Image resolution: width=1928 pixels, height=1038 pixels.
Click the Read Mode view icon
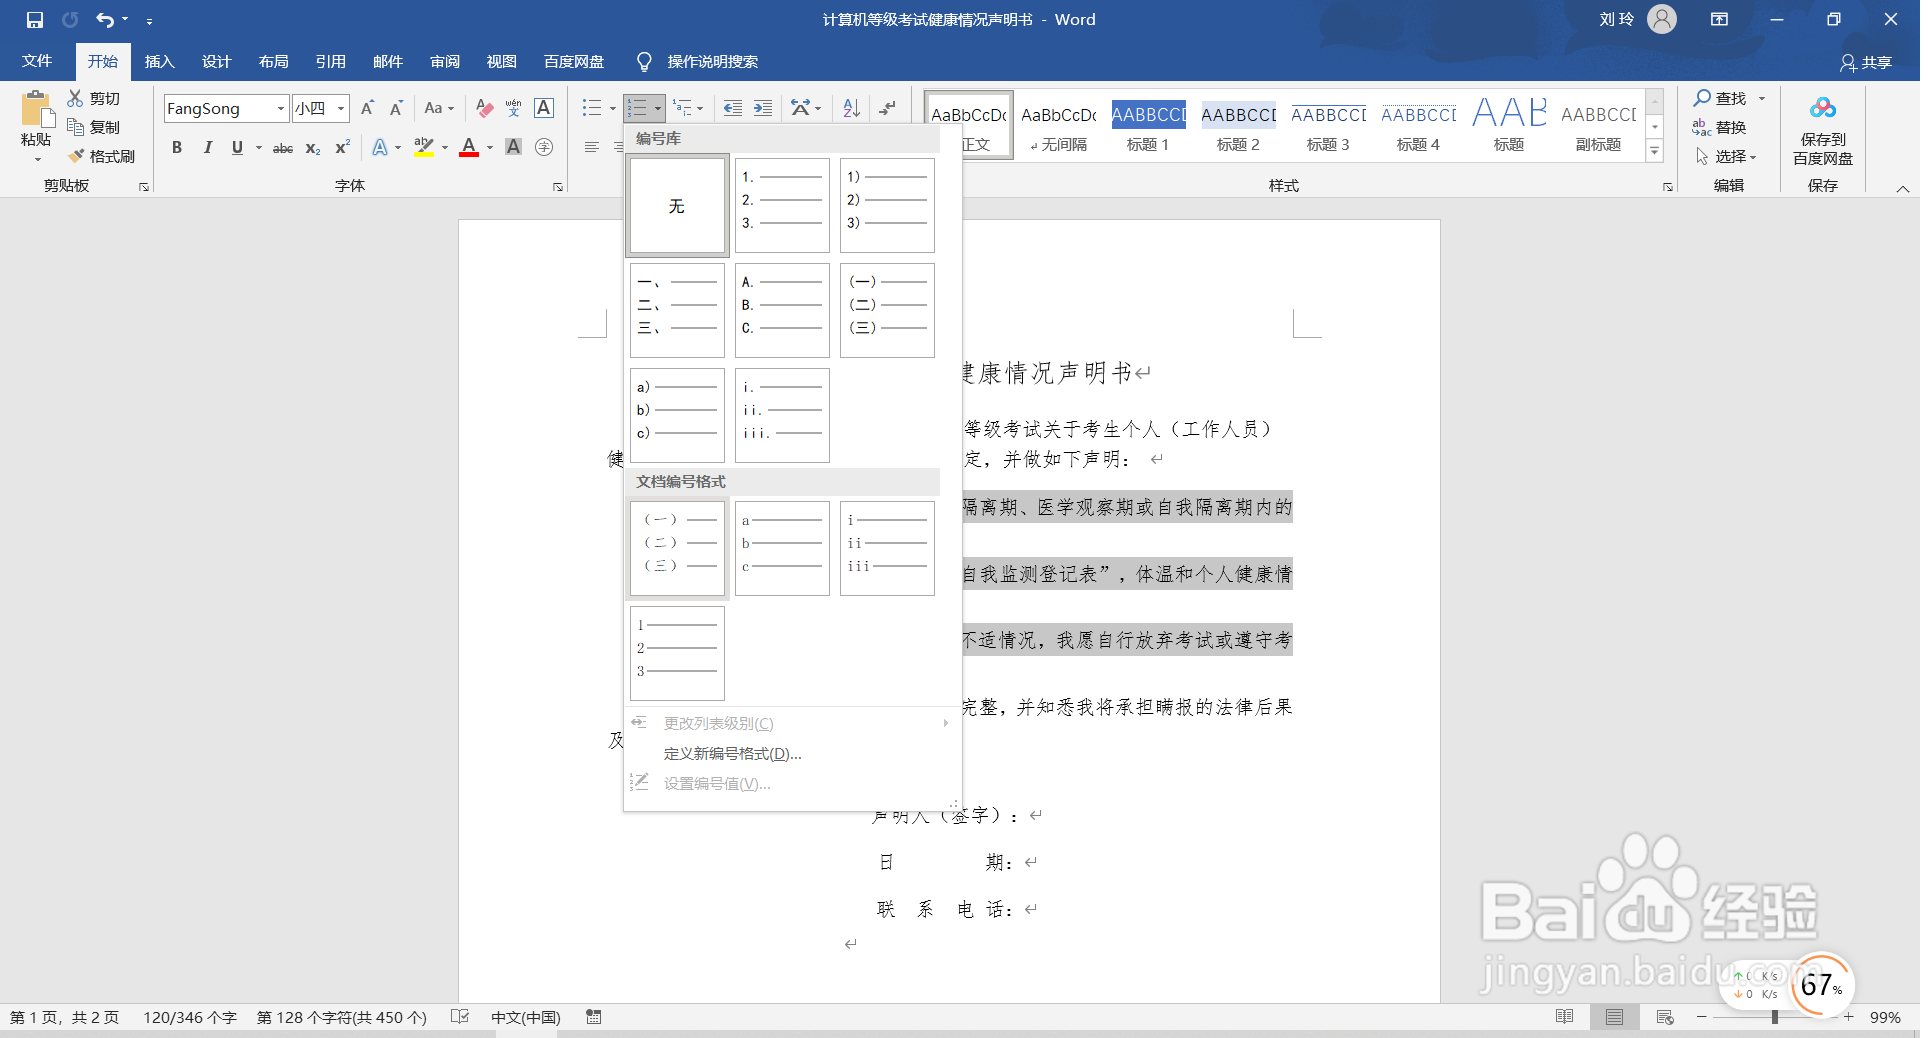coord(1565,1017)
